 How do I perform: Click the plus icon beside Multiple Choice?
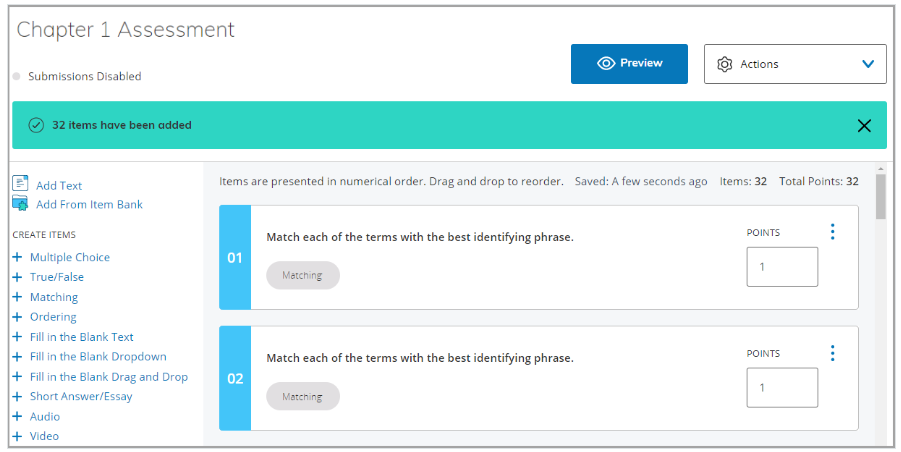pyautogui.click(x=17, y=257)
